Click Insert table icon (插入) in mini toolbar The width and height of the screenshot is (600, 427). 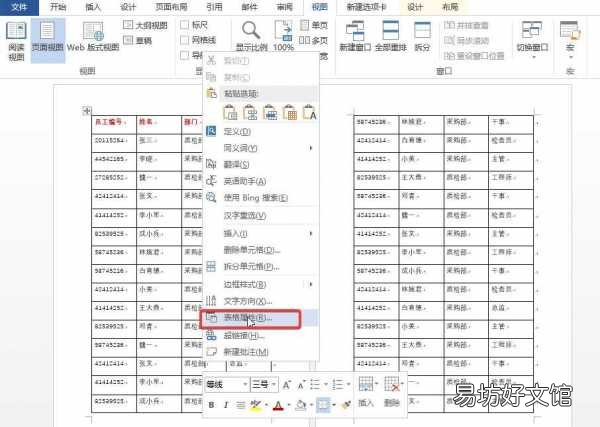click(366, 391)
